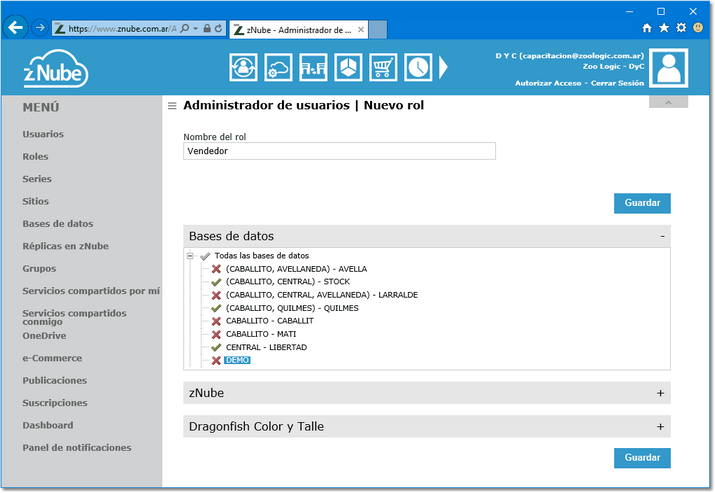The height and width of the screenshot is (493, 715).
Task: Open Réplicas en zNube menu item
Action: pyautogui.click(x=66, y=246)
